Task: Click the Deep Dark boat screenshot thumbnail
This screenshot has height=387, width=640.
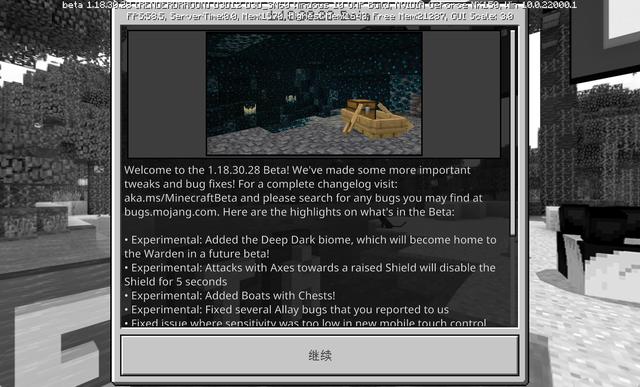Action: (x=314, y=94)
